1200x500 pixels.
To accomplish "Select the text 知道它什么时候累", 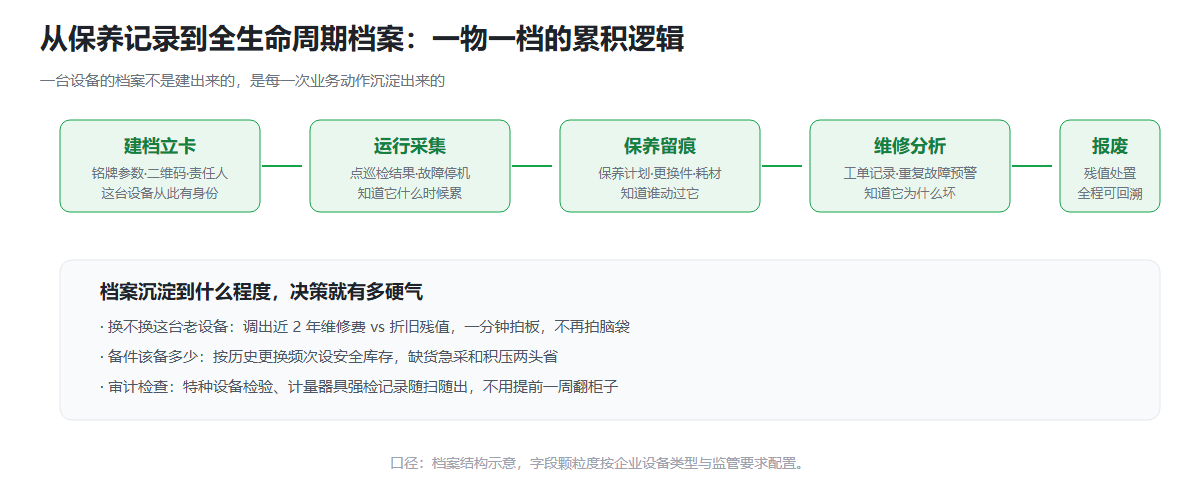I will pos(410,193).
